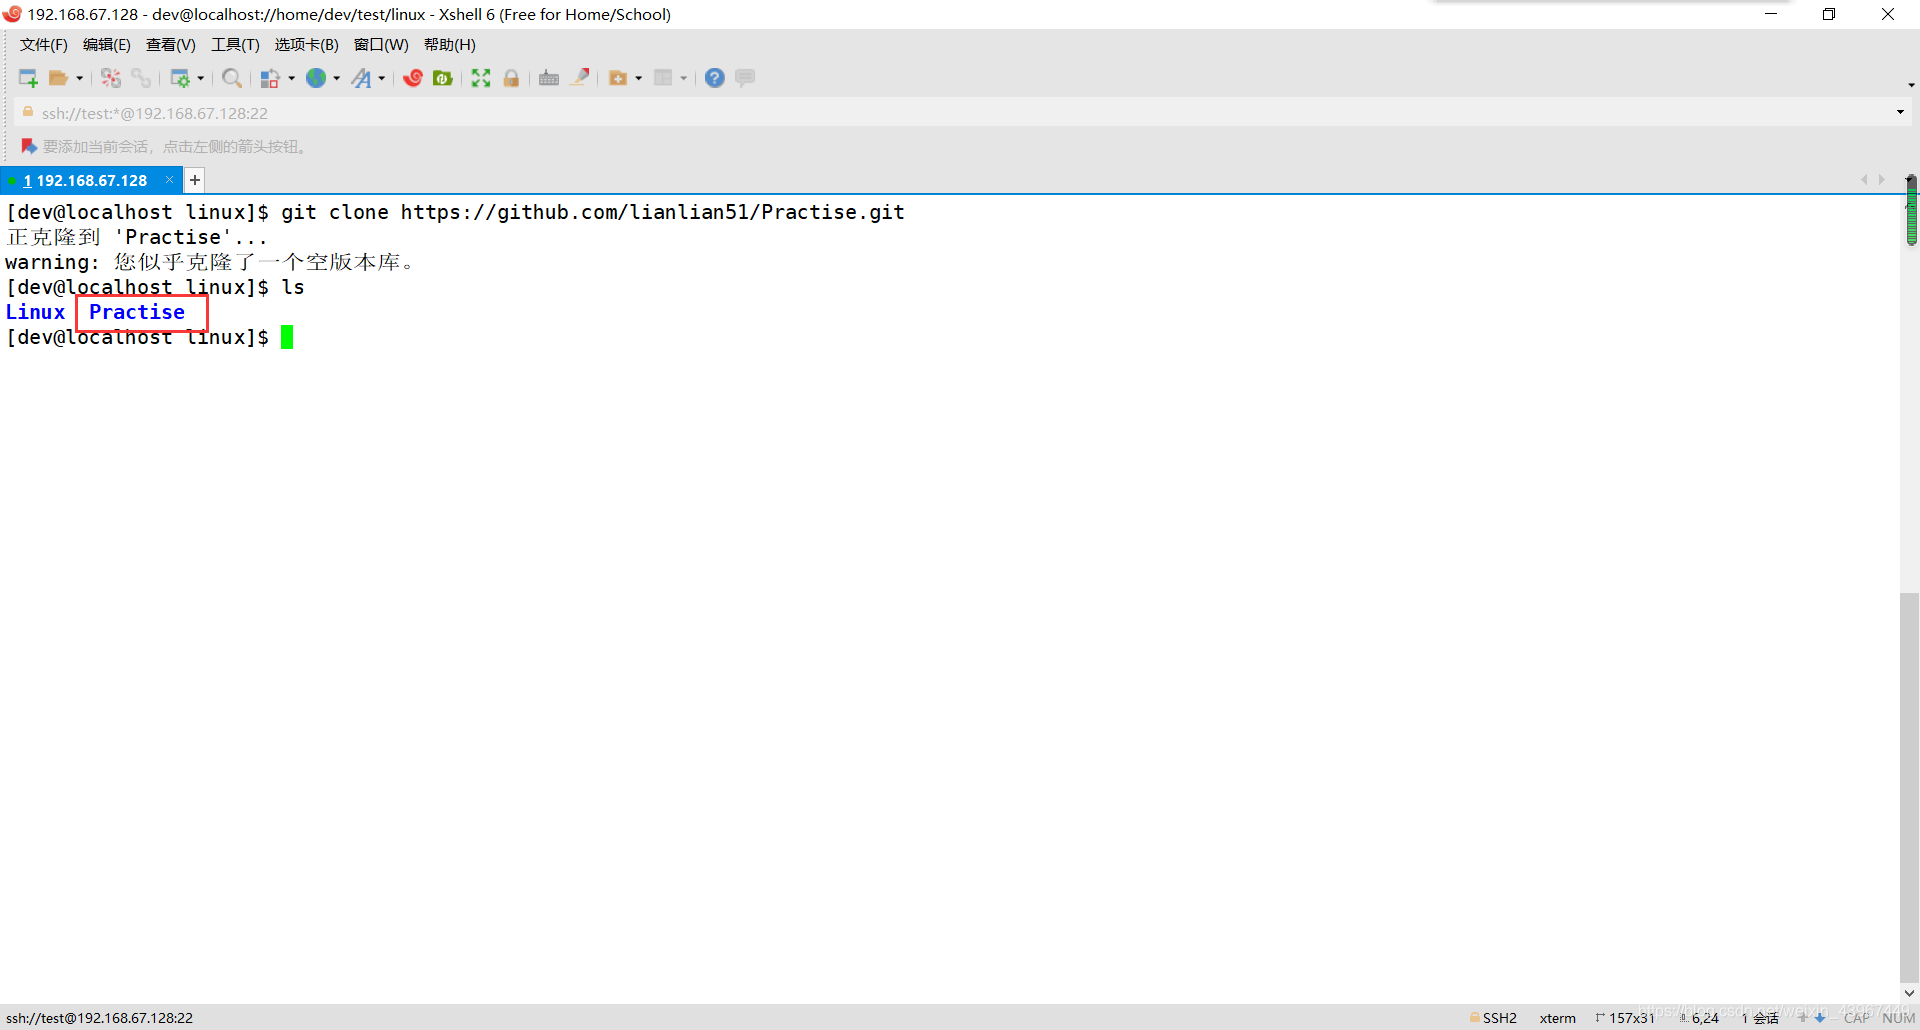This screenshot has width=1920, height=1030.
Task: Open the 工具(T) menu
Action: [235, 45]
